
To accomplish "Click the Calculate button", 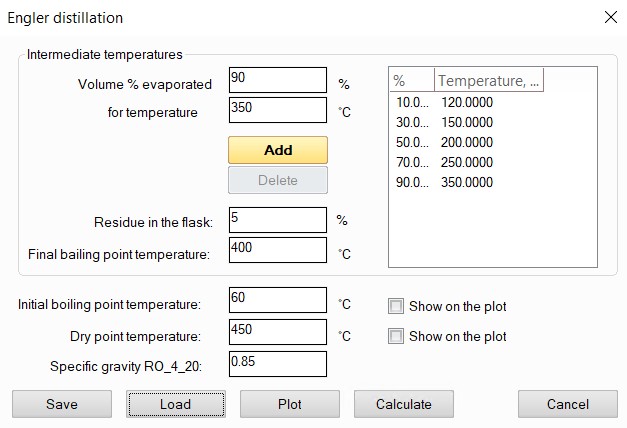I will 403,404.
